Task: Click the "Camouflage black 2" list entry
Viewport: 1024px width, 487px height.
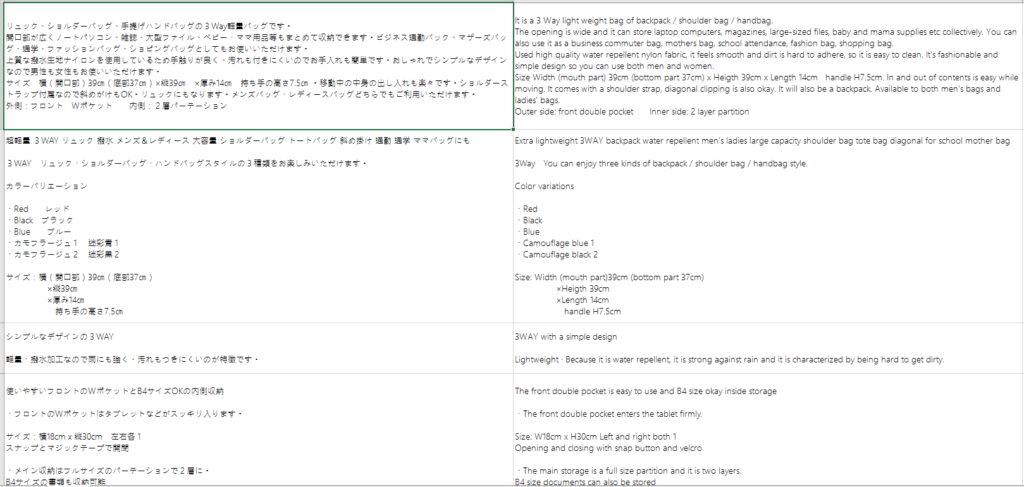Action: [x=560, y=255]
